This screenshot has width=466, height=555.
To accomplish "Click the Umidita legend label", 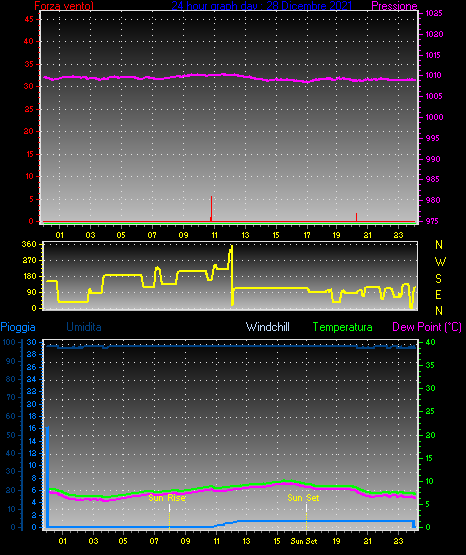I will 84,327.
